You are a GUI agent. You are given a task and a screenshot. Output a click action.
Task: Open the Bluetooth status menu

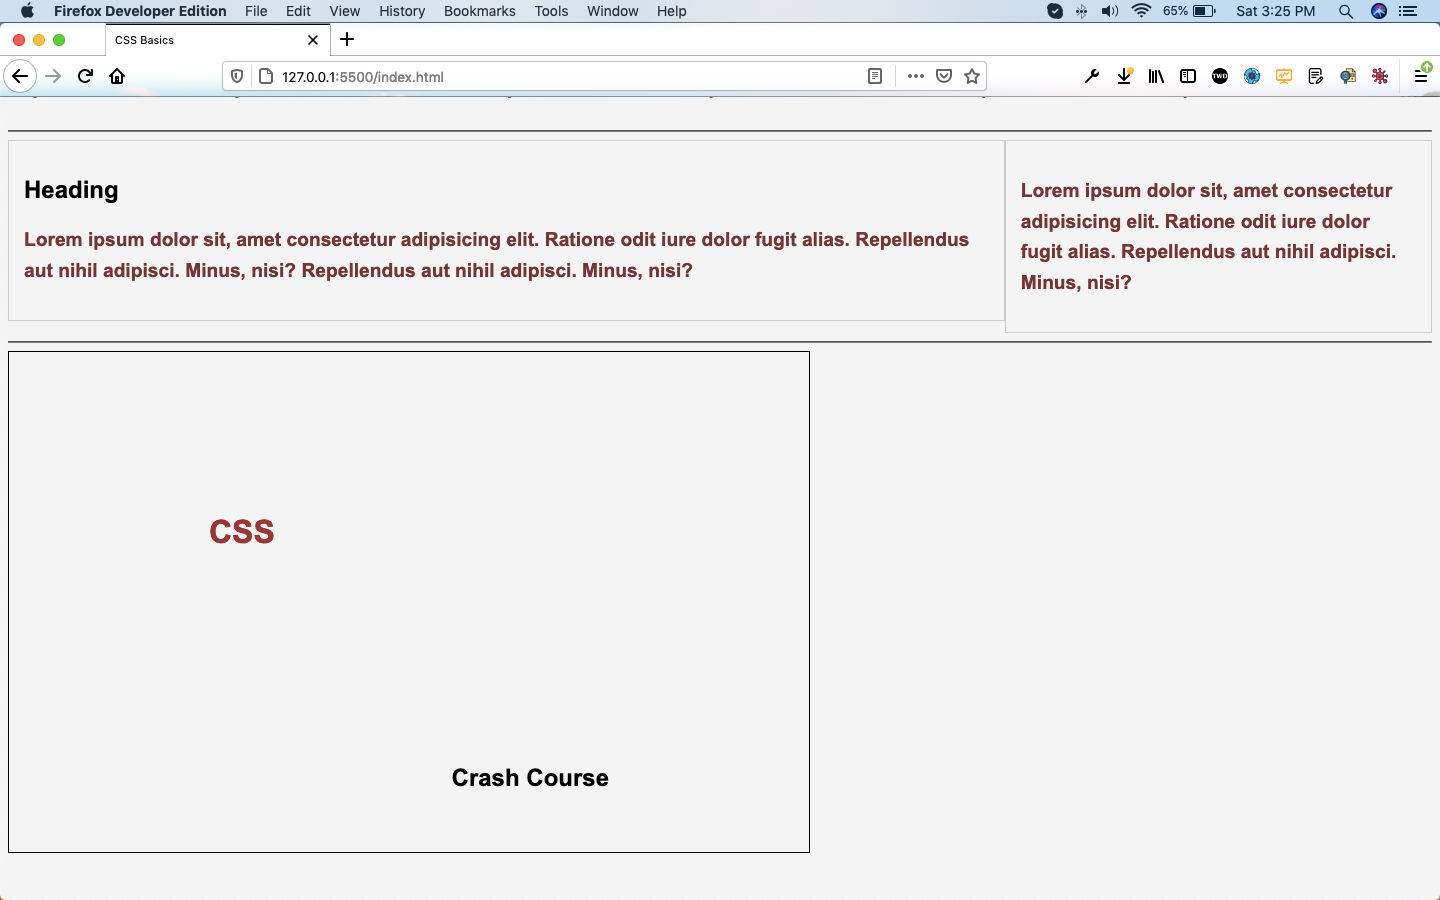[1082, 11]
